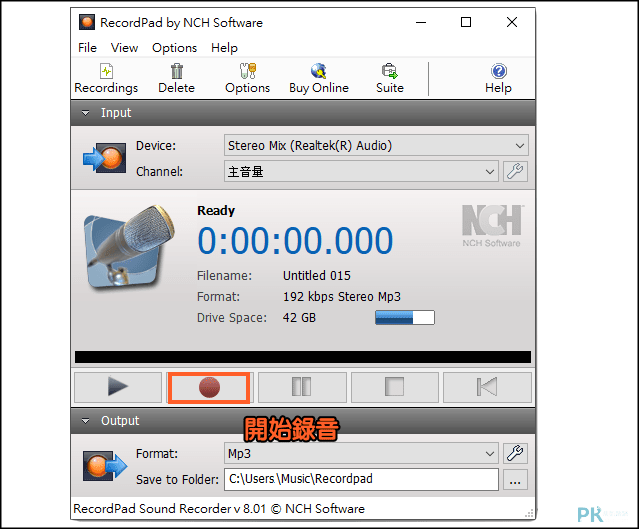
Task: Open the Help menu in menu bar
Action: pyautogui.click(x=224, y=48)
